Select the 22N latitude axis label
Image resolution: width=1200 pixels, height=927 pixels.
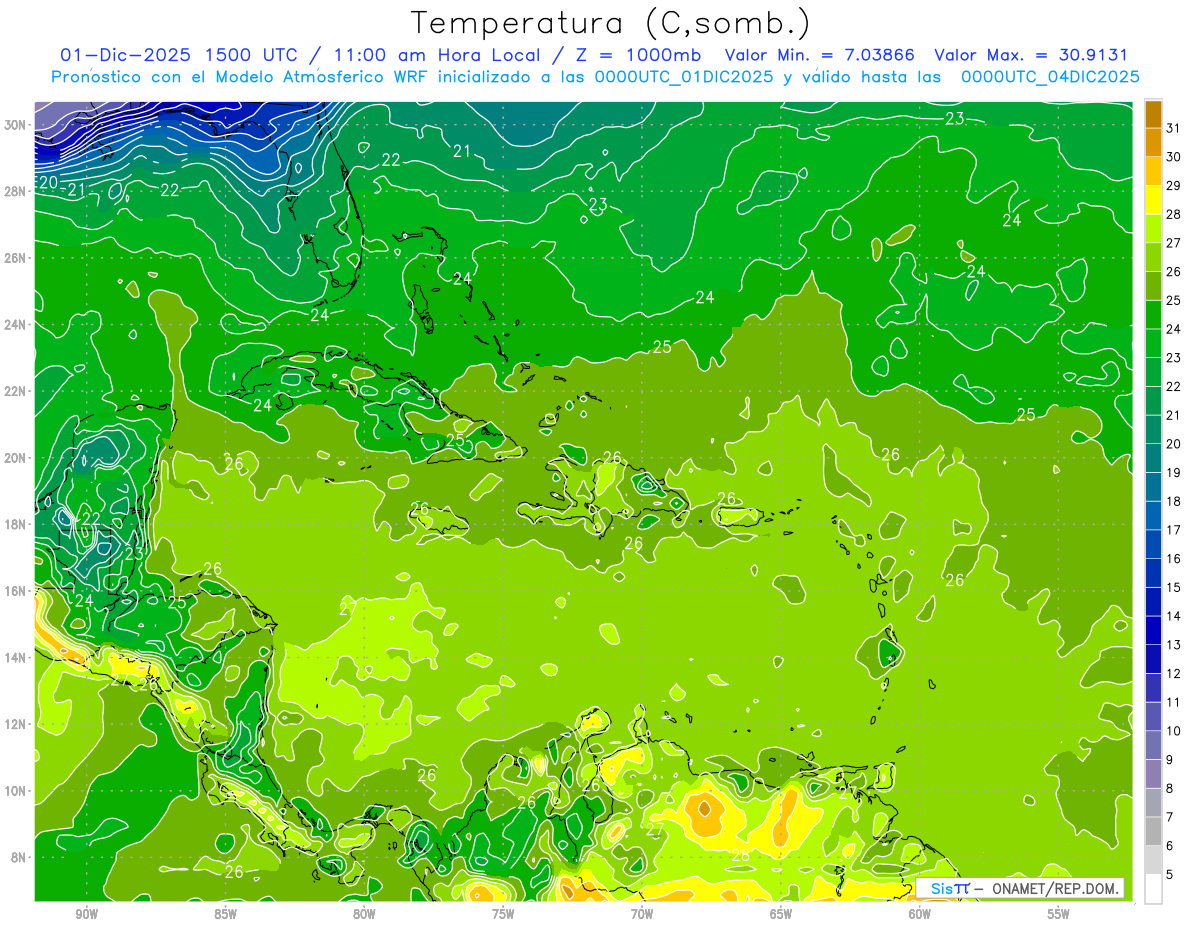pos(15,391)
